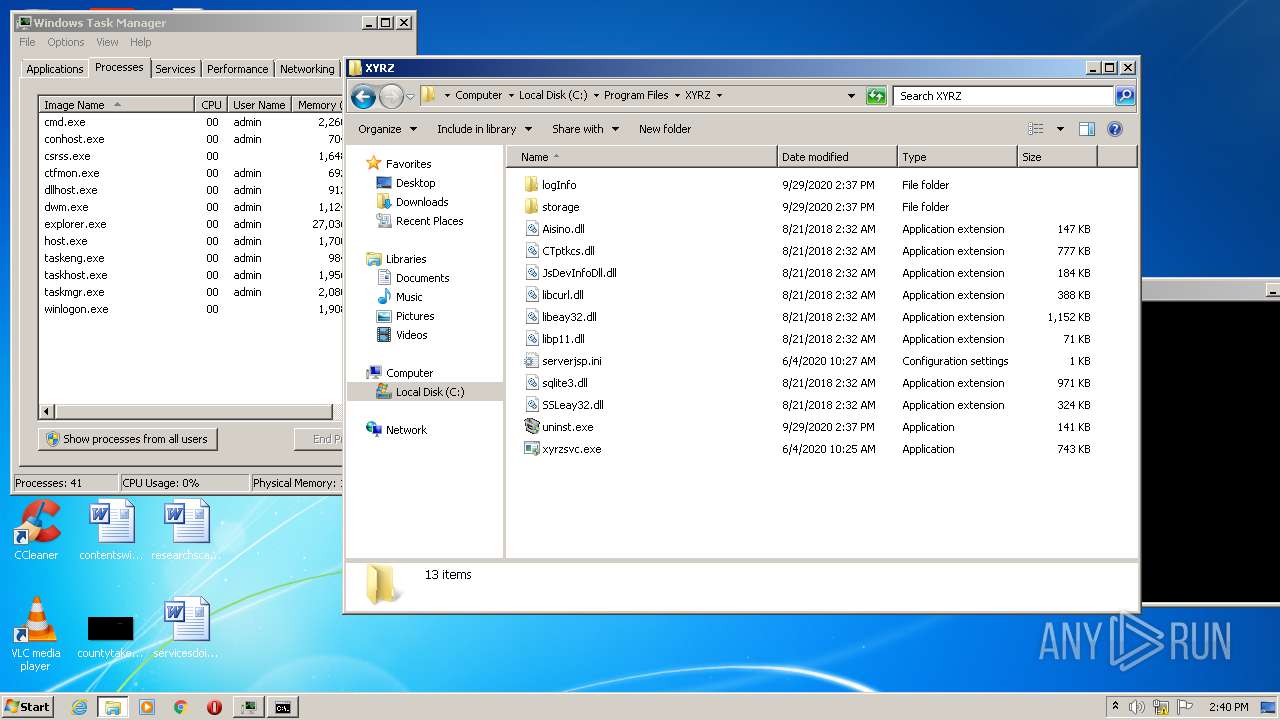Viewport: 1280px width, 720px height.
Task: Sort files by Date modified column
Action: click(x=837, y=157)
